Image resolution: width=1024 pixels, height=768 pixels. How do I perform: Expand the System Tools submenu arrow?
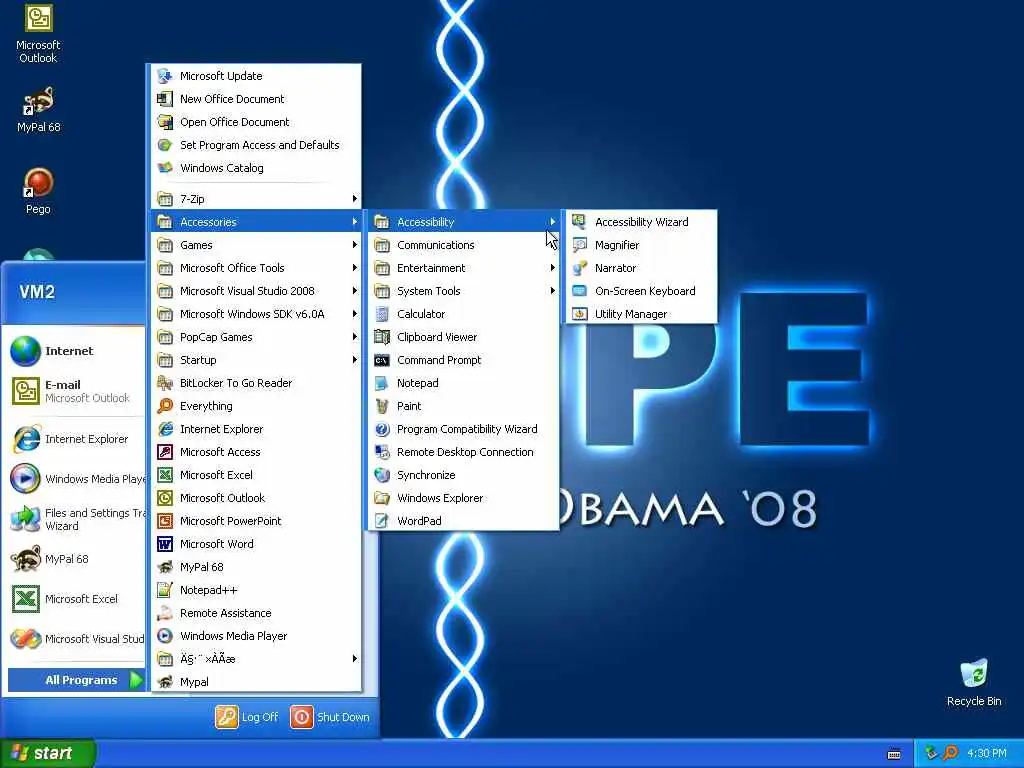552,291
